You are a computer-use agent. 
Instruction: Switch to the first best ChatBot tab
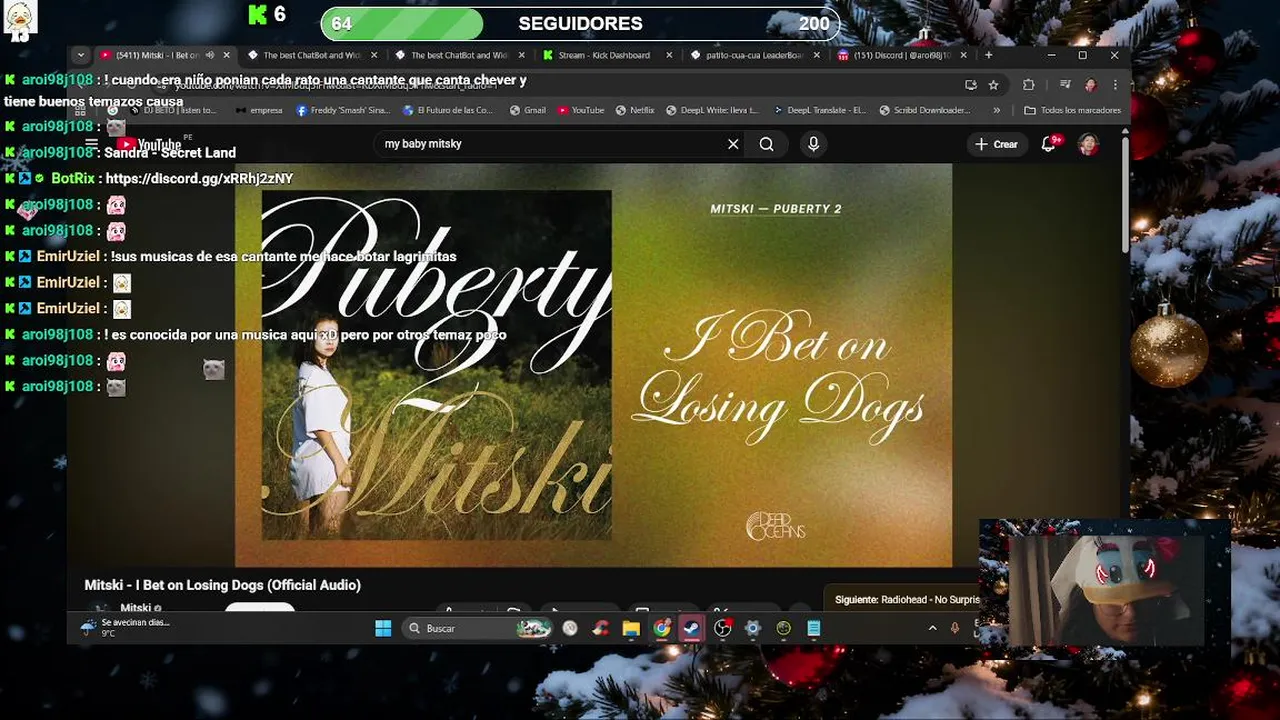[x=310, y=55]
